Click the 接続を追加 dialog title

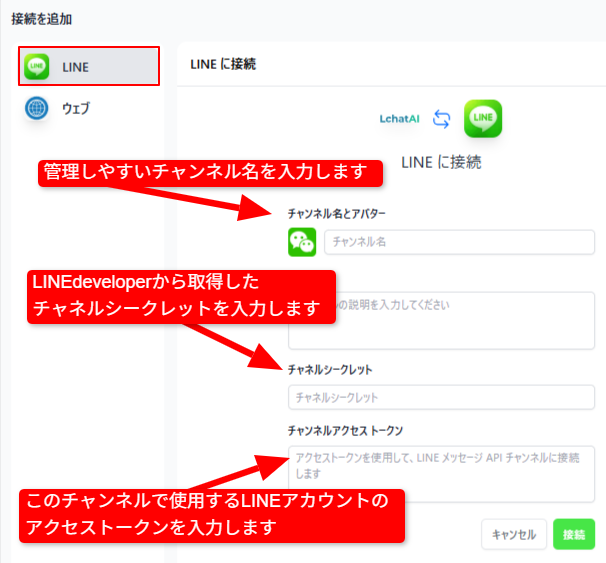42,19
